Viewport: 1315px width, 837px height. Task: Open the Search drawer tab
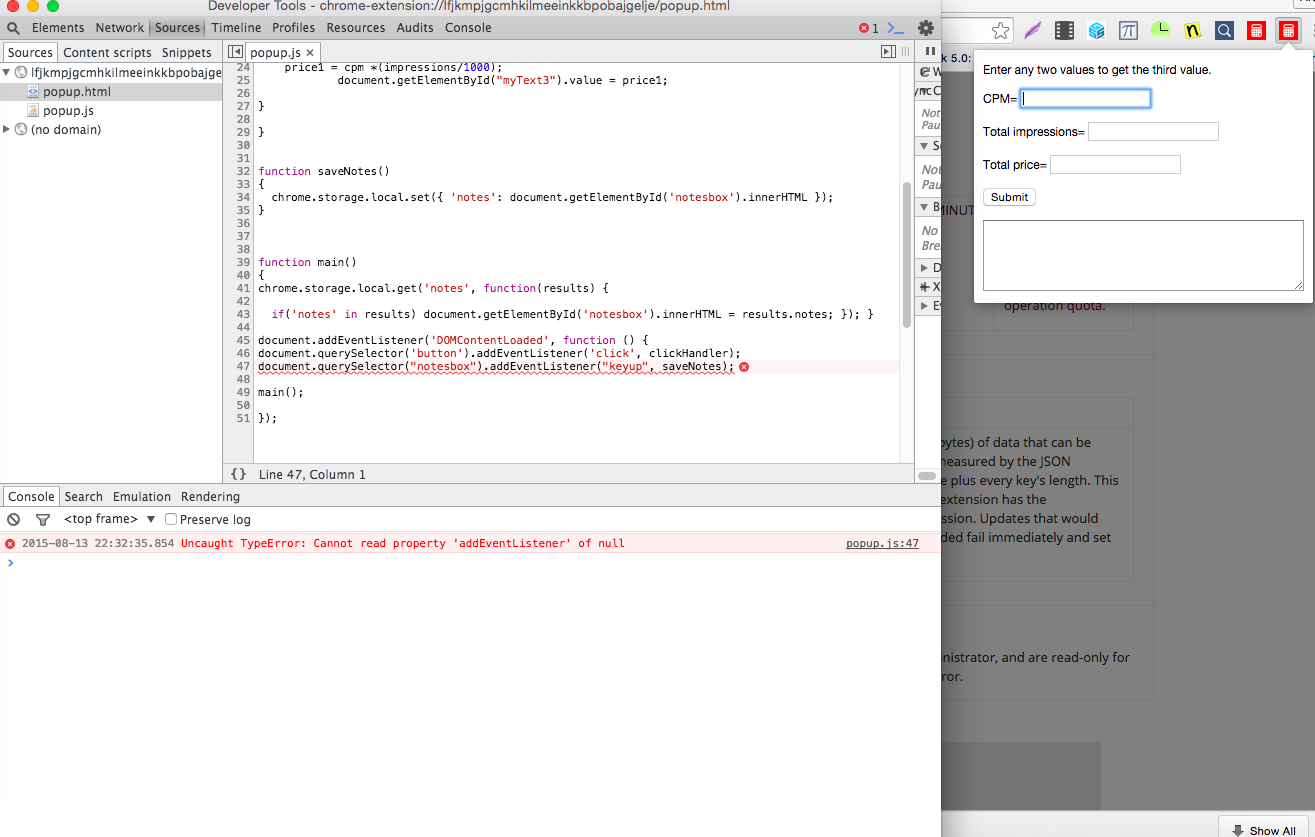tap(84, 496)
